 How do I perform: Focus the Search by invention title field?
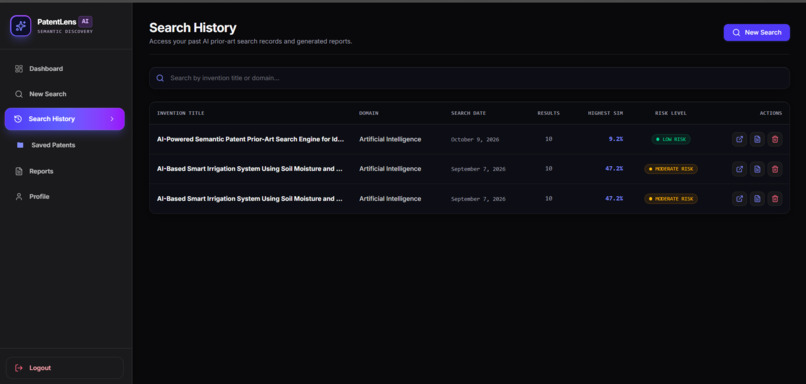pyautogui.click(x=469, y=78)
